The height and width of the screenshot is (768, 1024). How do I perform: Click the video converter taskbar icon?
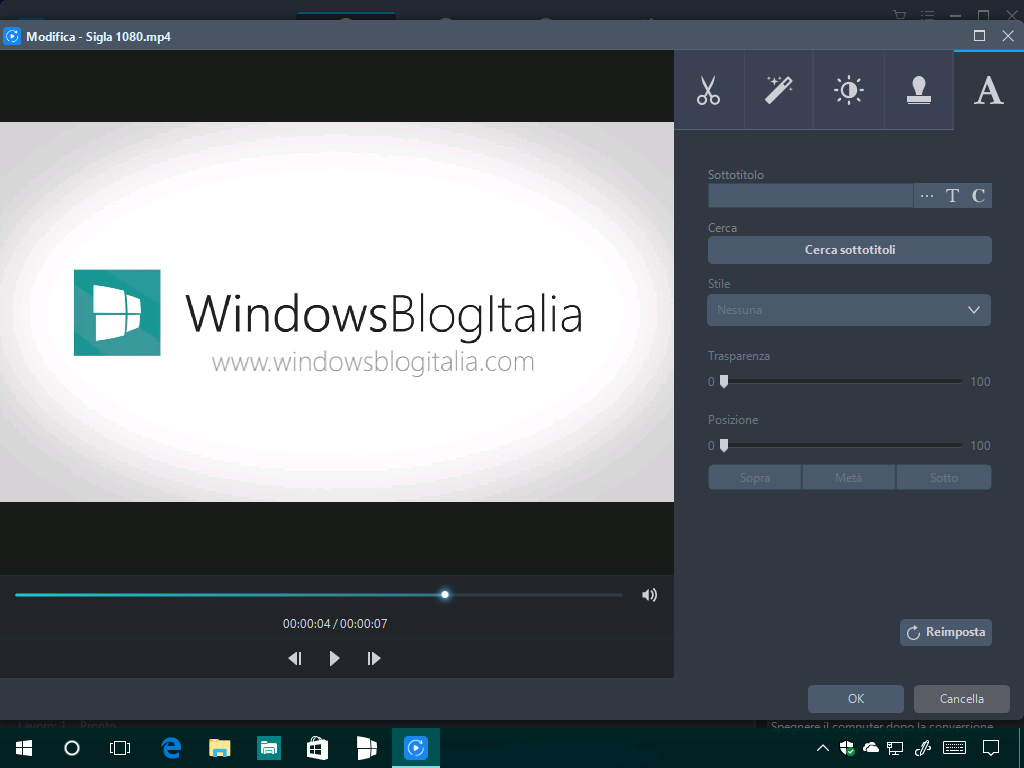(415, 748)
